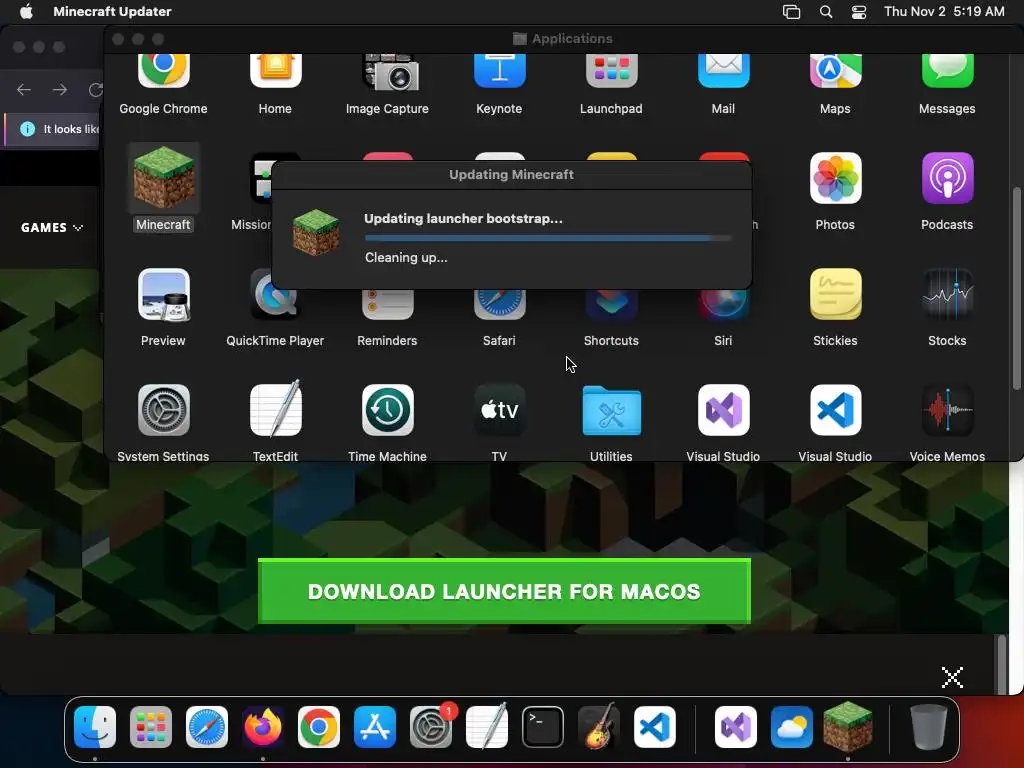Click the date and time in menu bar
The image size is (1024, 768).
[x=944, y=11]
